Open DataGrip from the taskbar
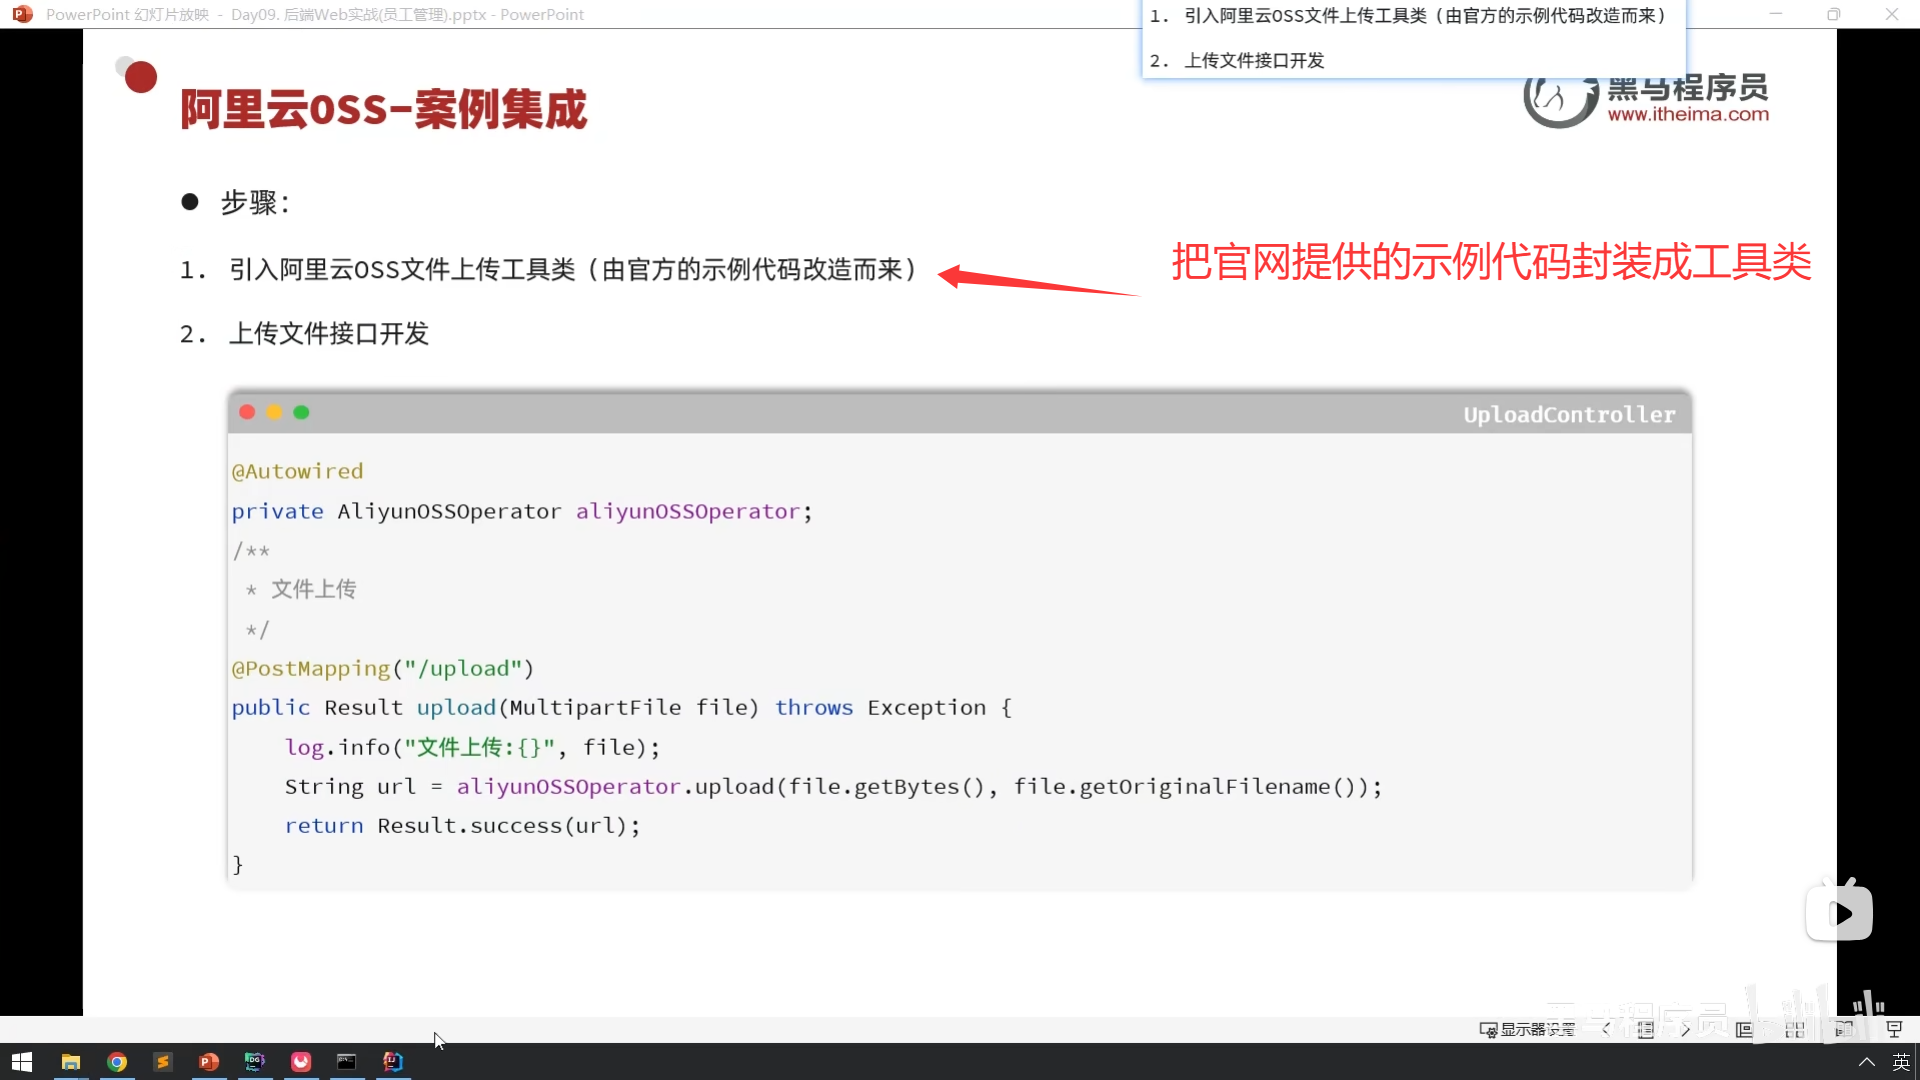The image size is (1920, 1080). coord(255,1061)
